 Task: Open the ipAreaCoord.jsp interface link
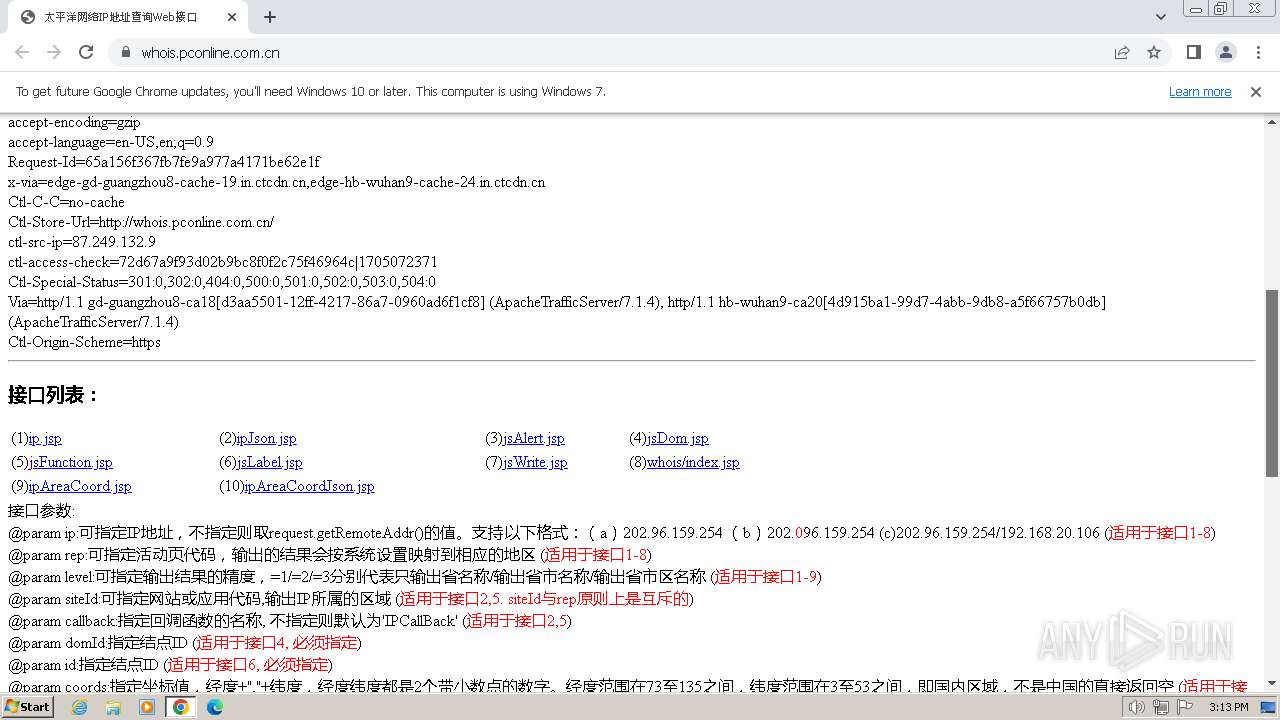pos(80,487)
